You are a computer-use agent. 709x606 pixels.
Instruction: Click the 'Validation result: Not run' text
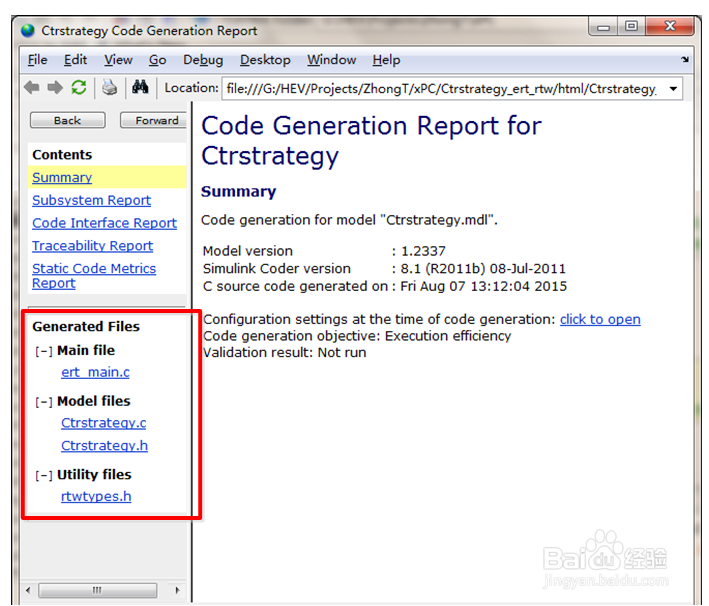(x=284, y=353)
